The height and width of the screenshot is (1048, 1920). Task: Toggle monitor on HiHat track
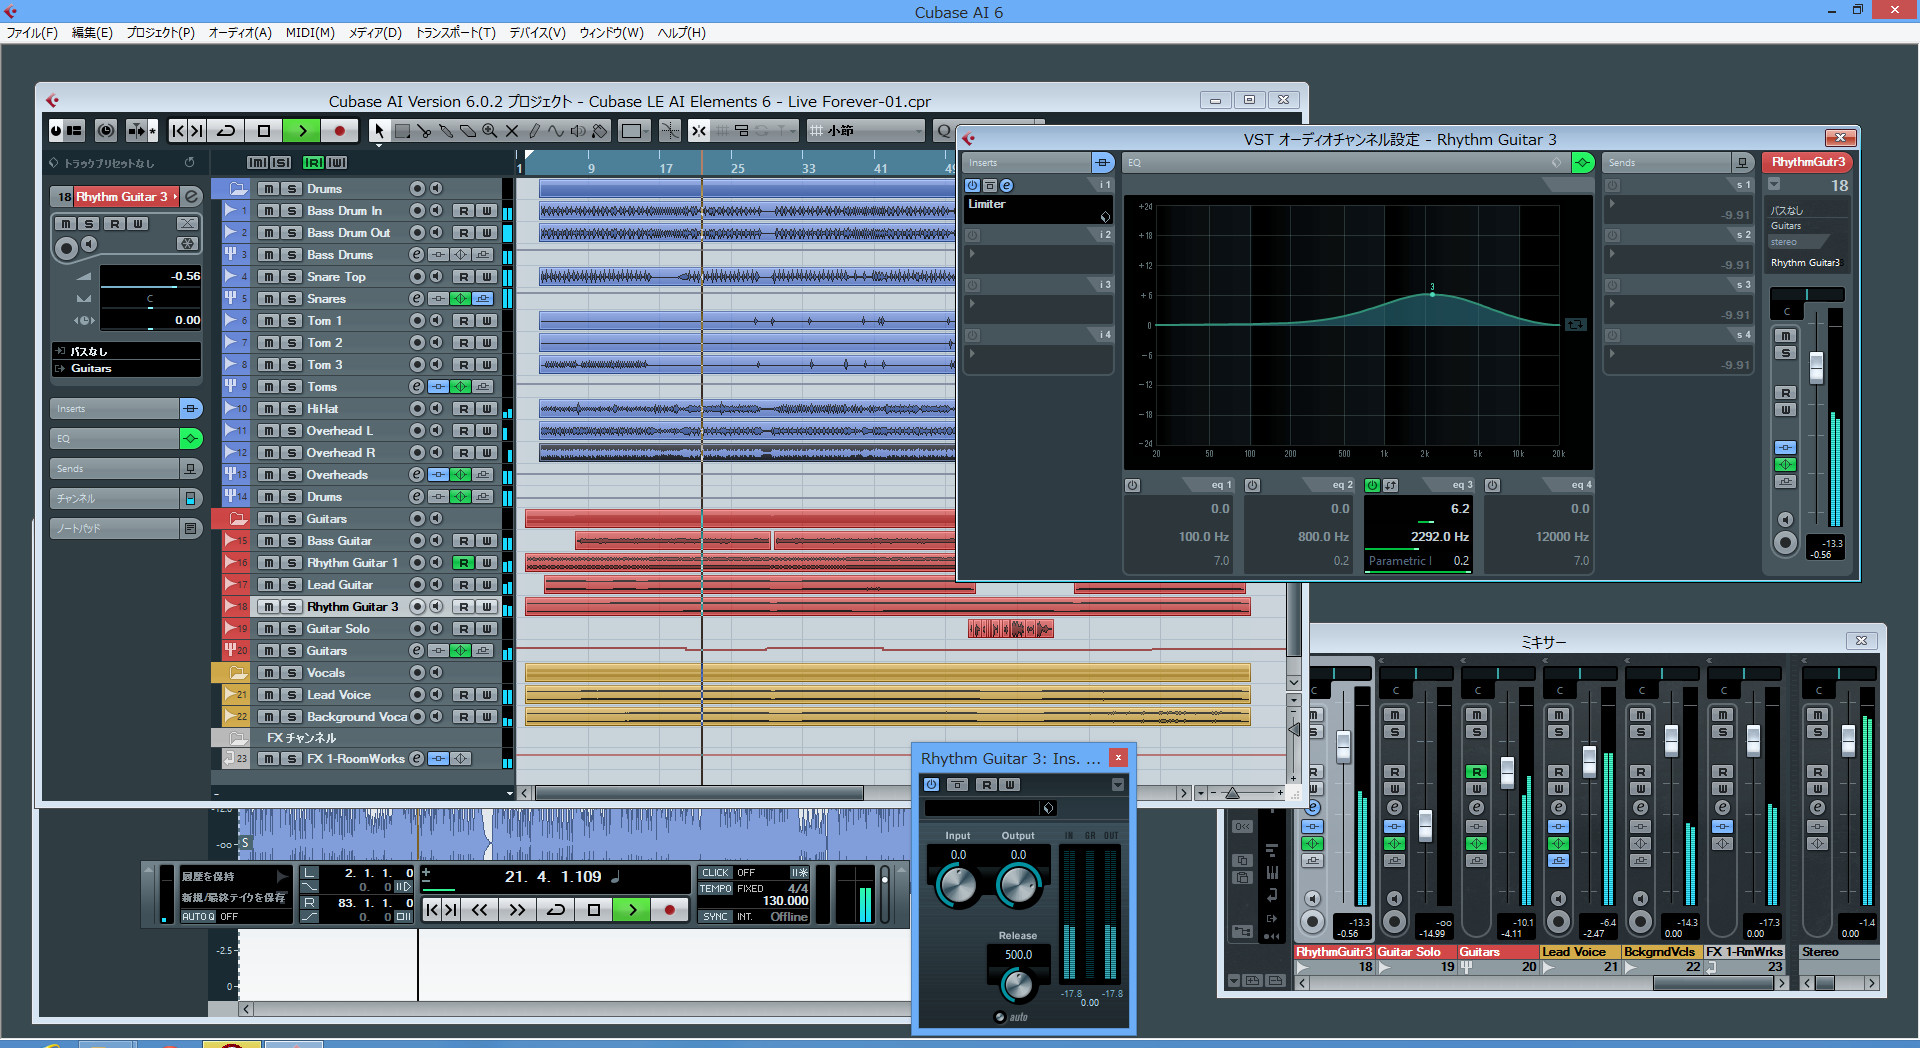[x=436, y=409]
